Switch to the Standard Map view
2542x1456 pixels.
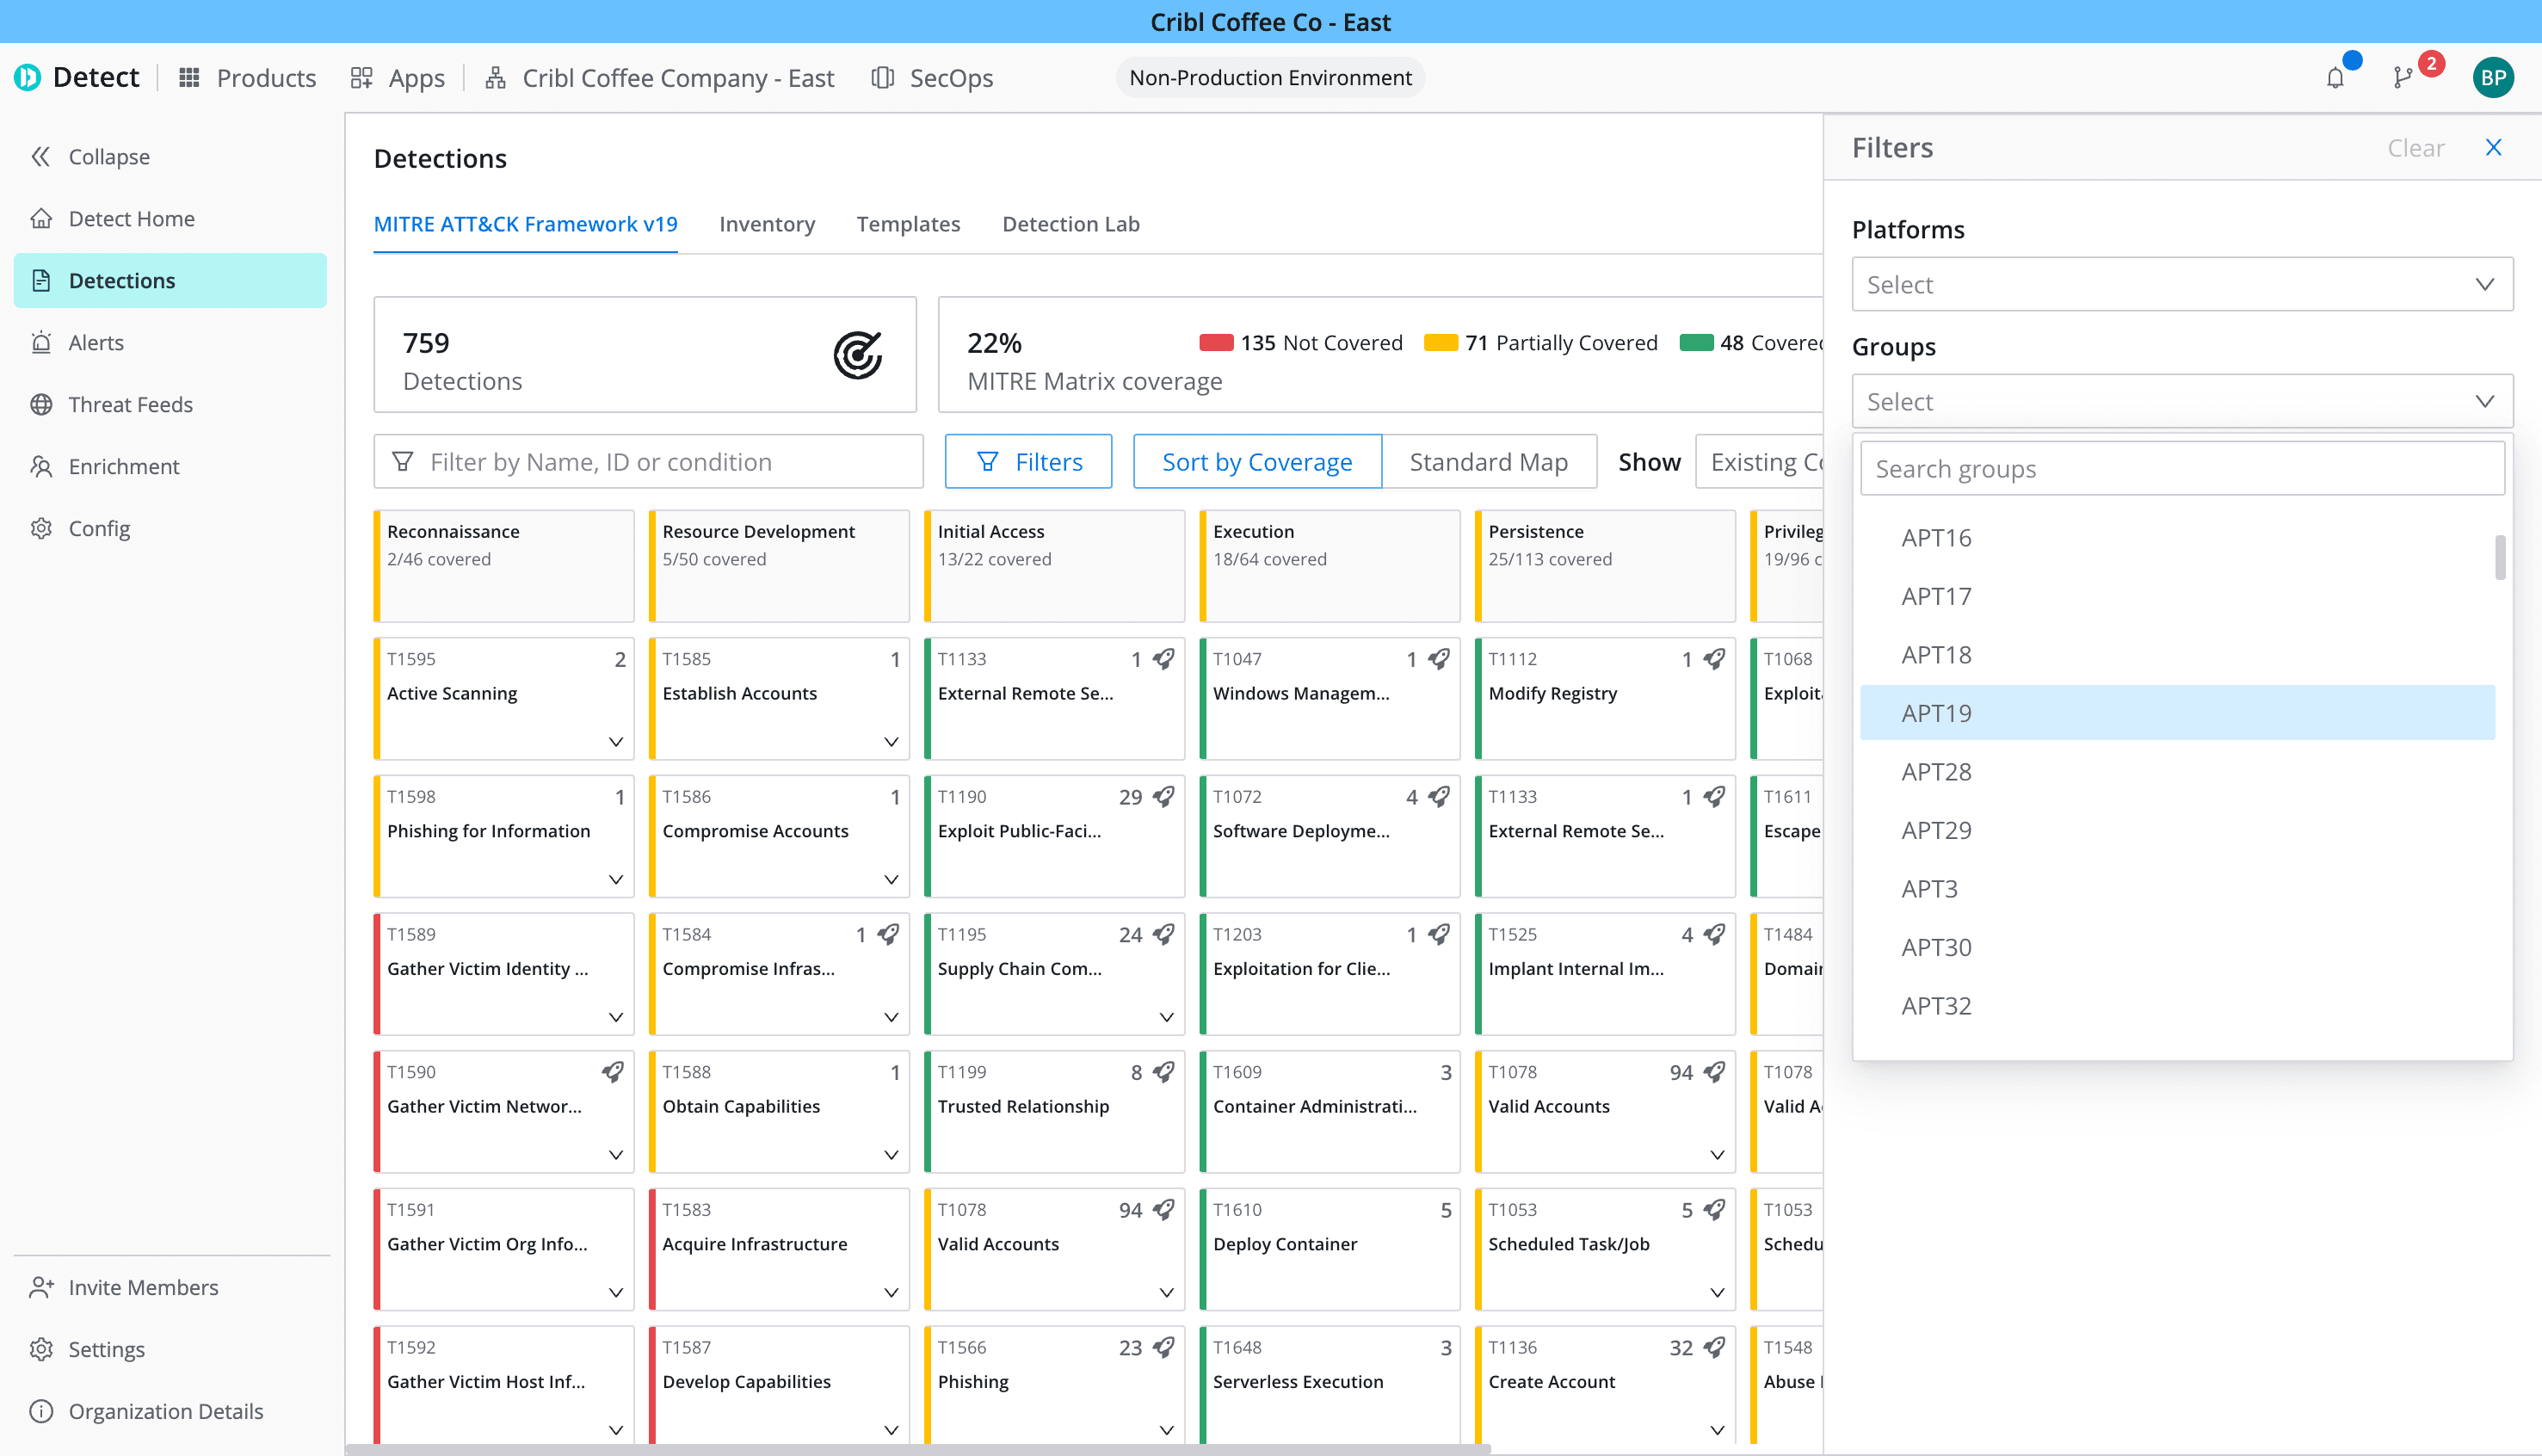(x=1489, y=461)
